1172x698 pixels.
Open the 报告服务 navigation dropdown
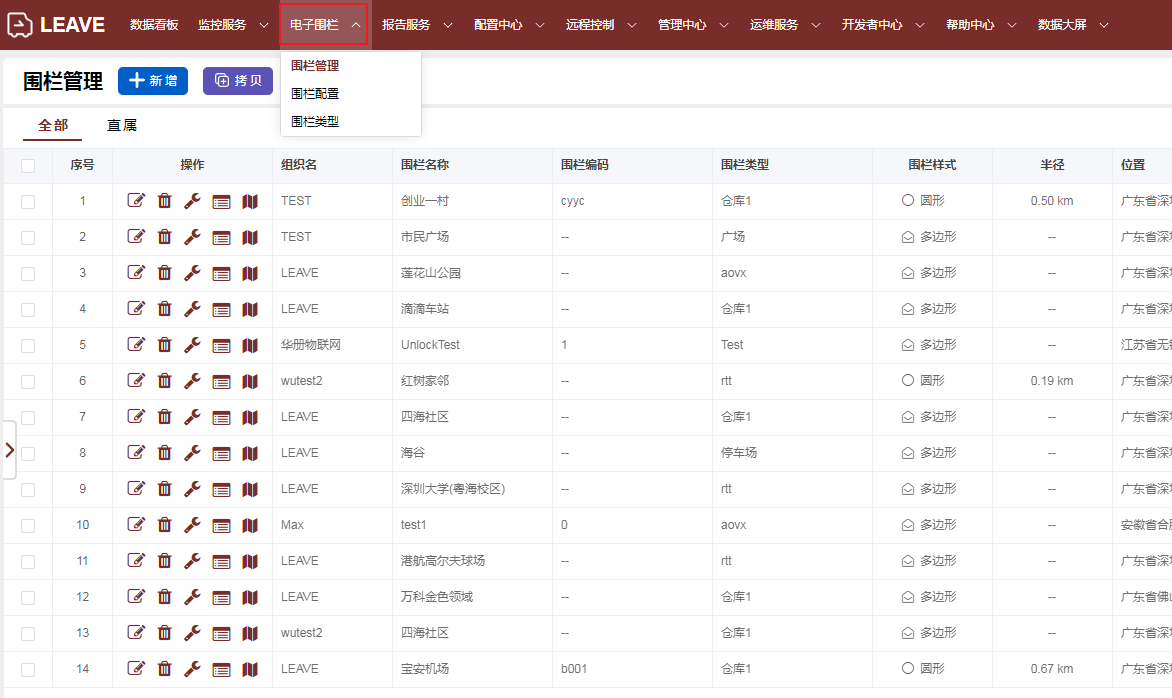417,25
